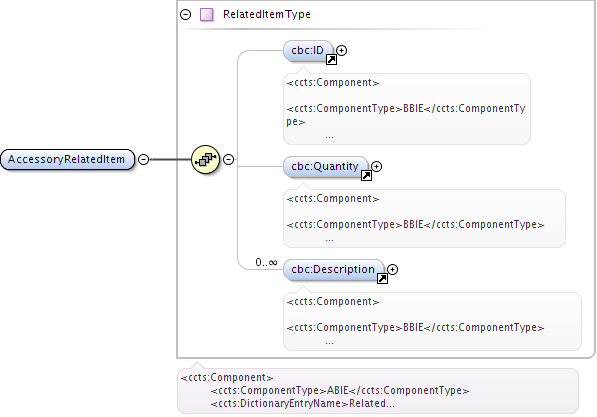This screenshot has height=417, width=597.
Task: Collapse the sequence compositor children
Action: click(228, 159)
